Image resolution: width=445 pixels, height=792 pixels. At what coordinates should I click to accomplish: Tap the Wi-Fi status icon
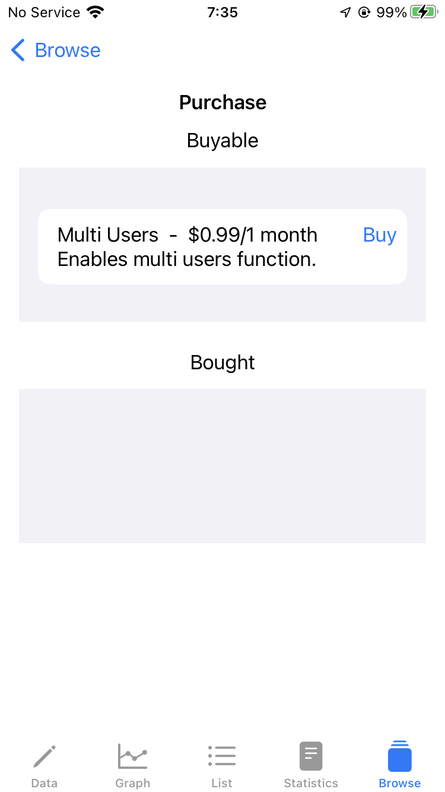point(95,12)
